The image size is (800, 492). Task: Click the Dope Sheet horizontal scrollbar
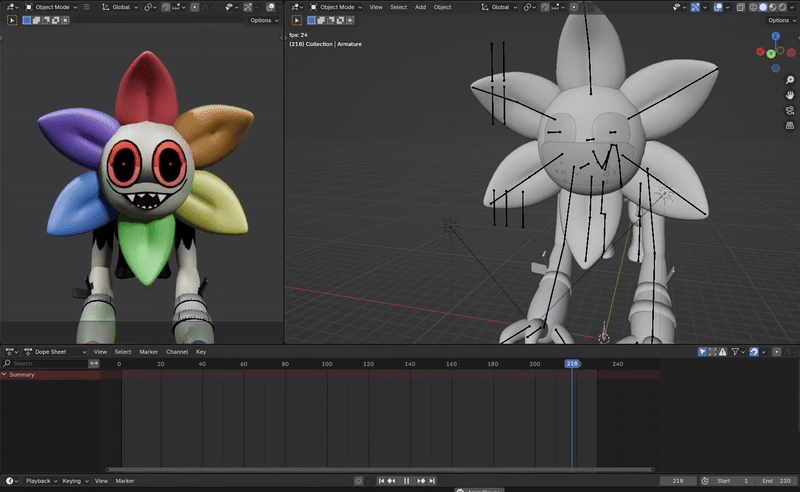click(x=380, y=470)
